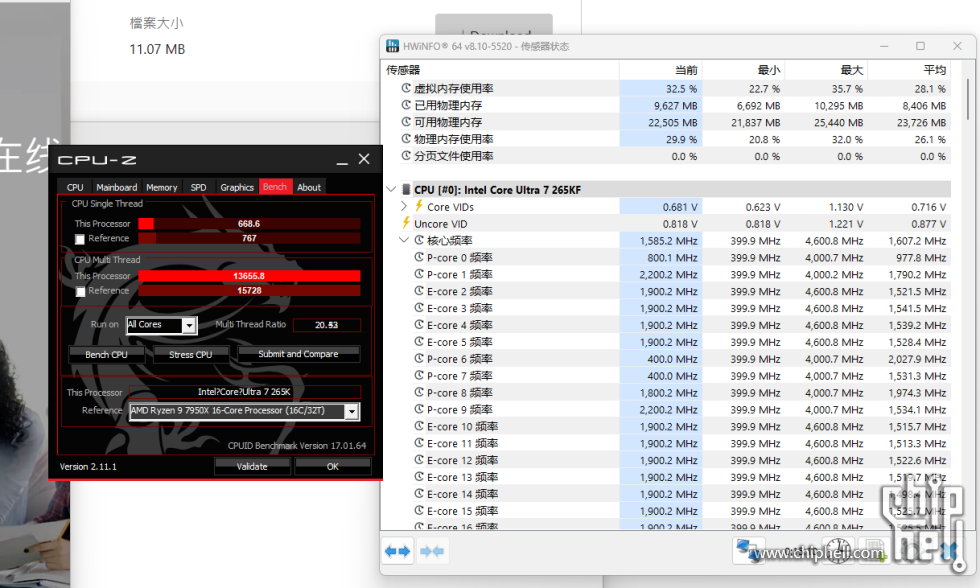The width and height of the screenshot is (980, 588).
Task: Open the SPD tab
Action: (x=198, y=187)
